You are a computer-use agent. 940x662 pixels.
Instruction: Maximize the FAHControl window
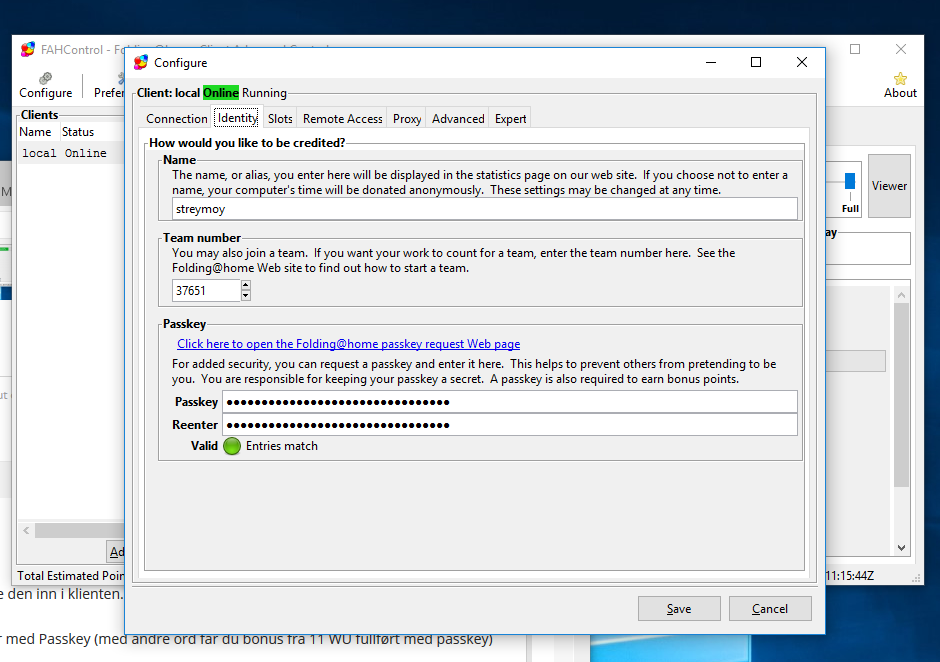click(855, 49)
